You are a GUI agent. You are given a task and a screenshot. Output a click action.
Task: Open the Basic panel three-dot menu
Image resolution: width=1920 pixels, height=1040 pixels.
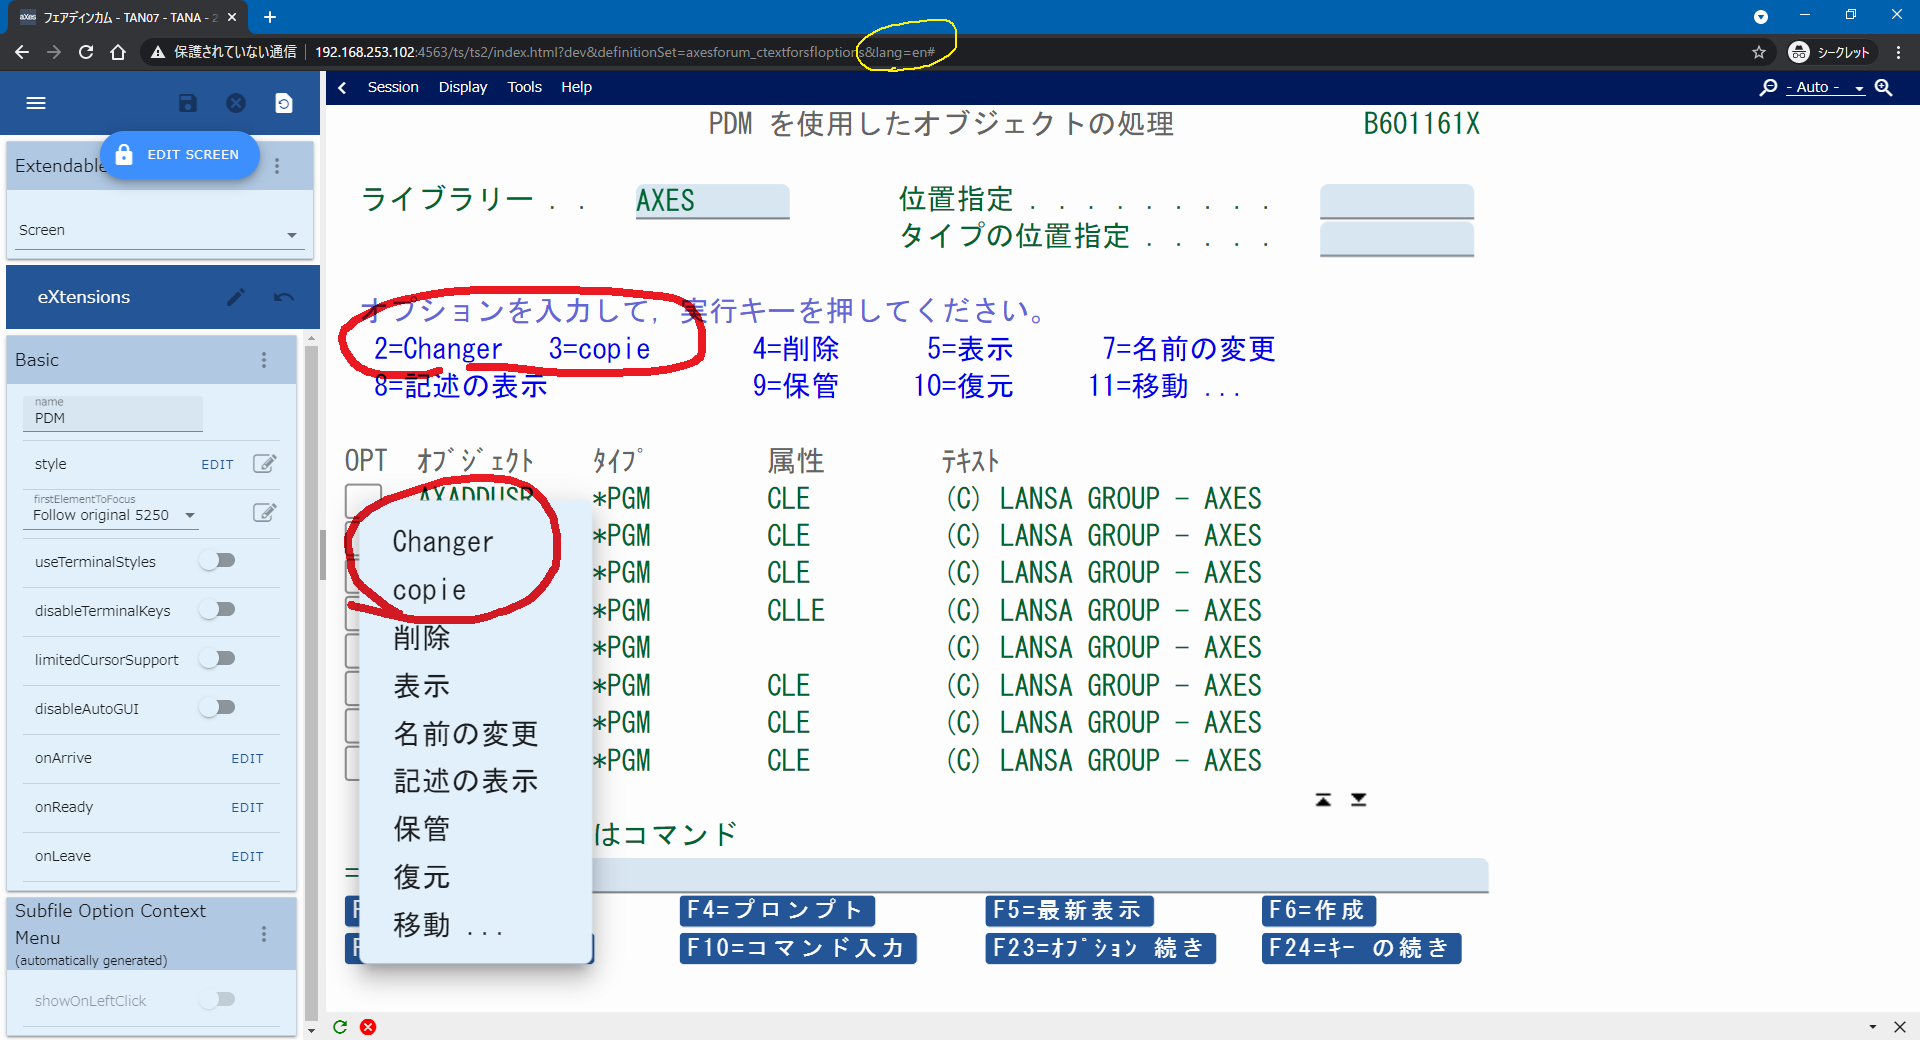[264, 360]
